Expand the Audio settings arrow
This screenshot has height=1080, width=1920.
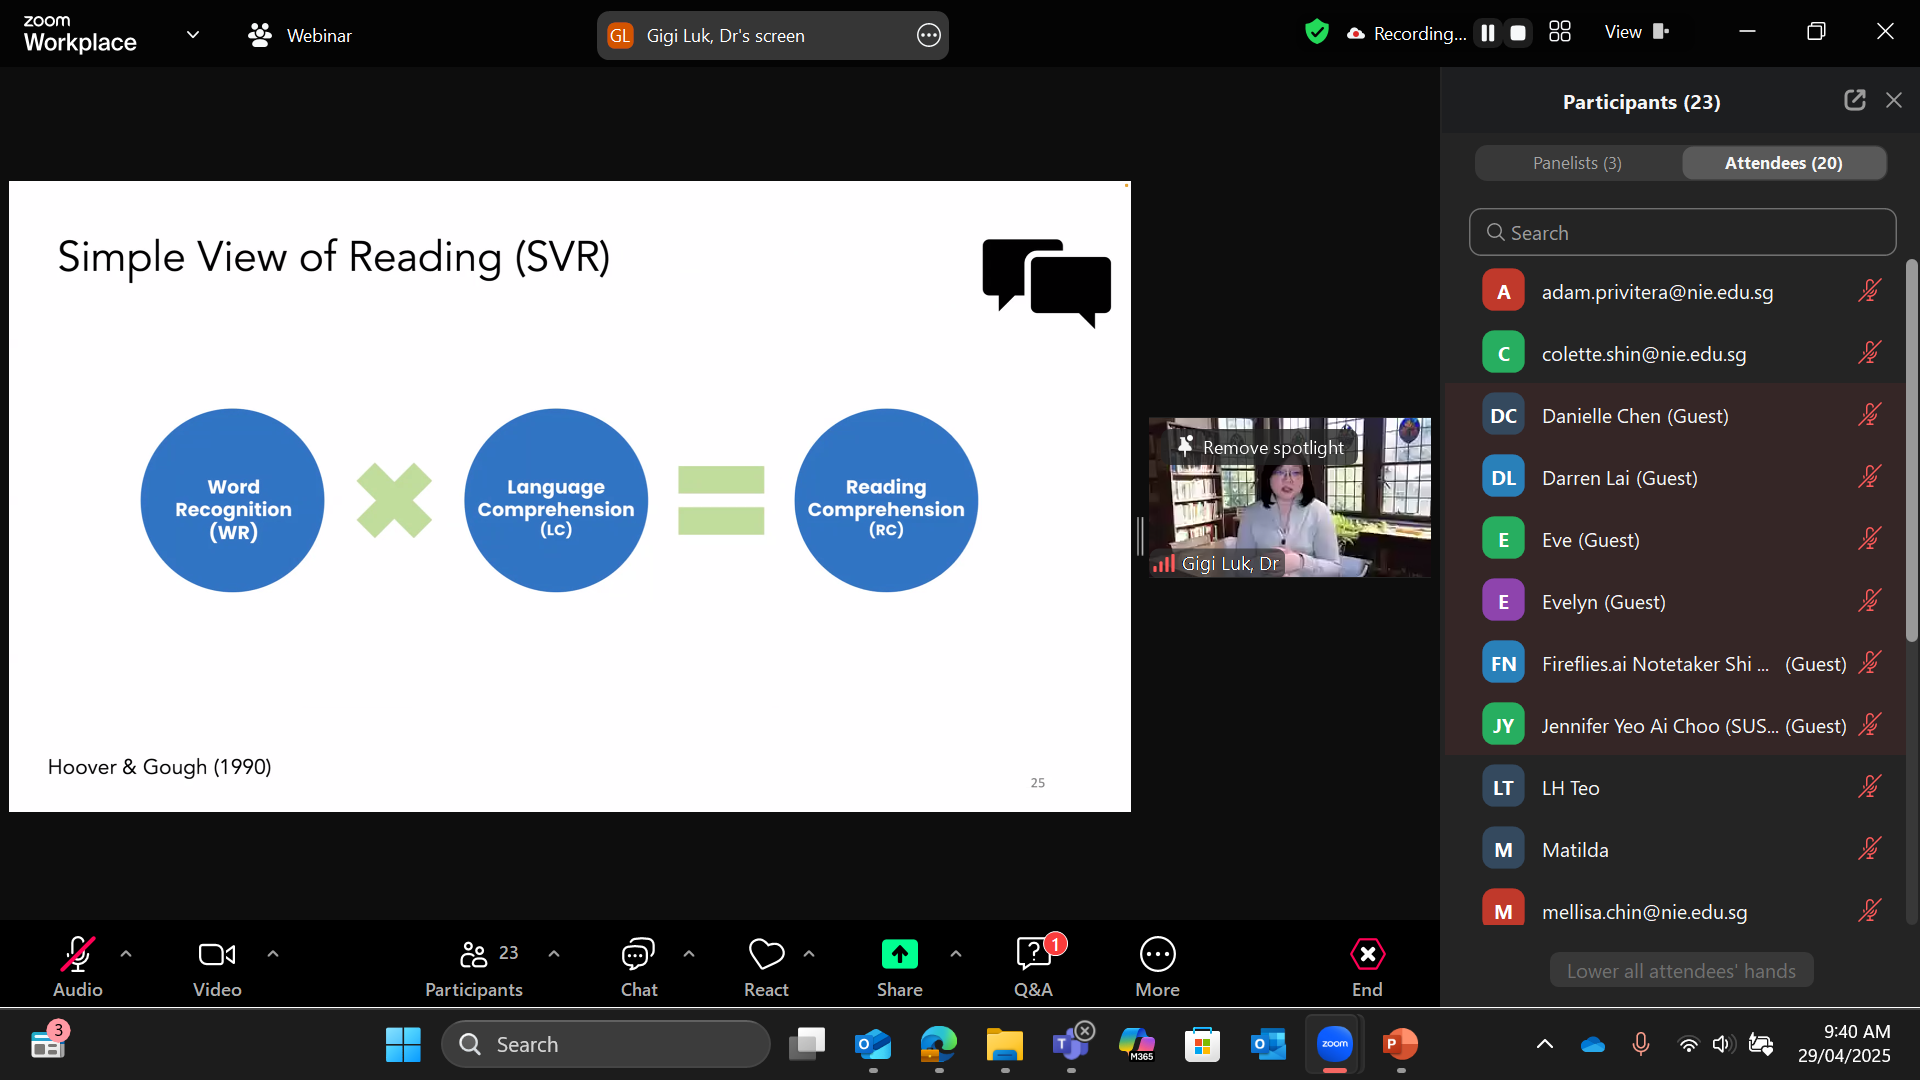click(x=126, y=954)
